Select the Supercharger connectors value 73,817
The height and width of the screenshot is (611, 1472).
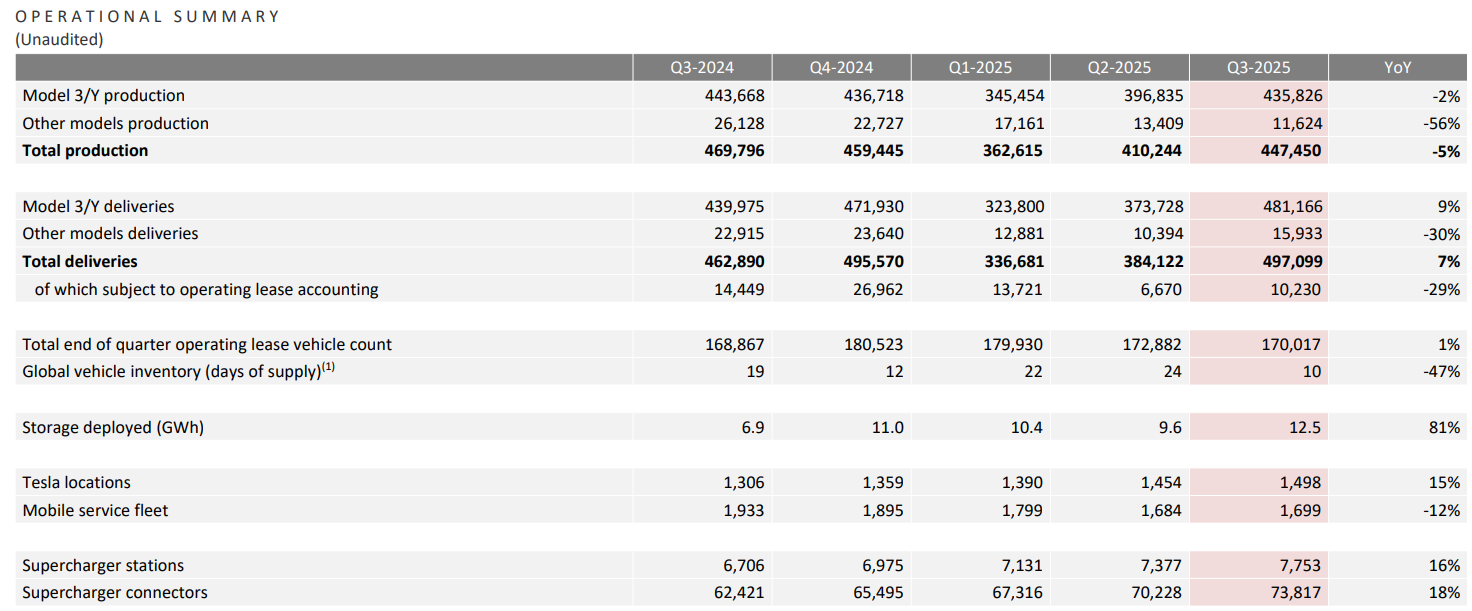(x=1293, y=593)
